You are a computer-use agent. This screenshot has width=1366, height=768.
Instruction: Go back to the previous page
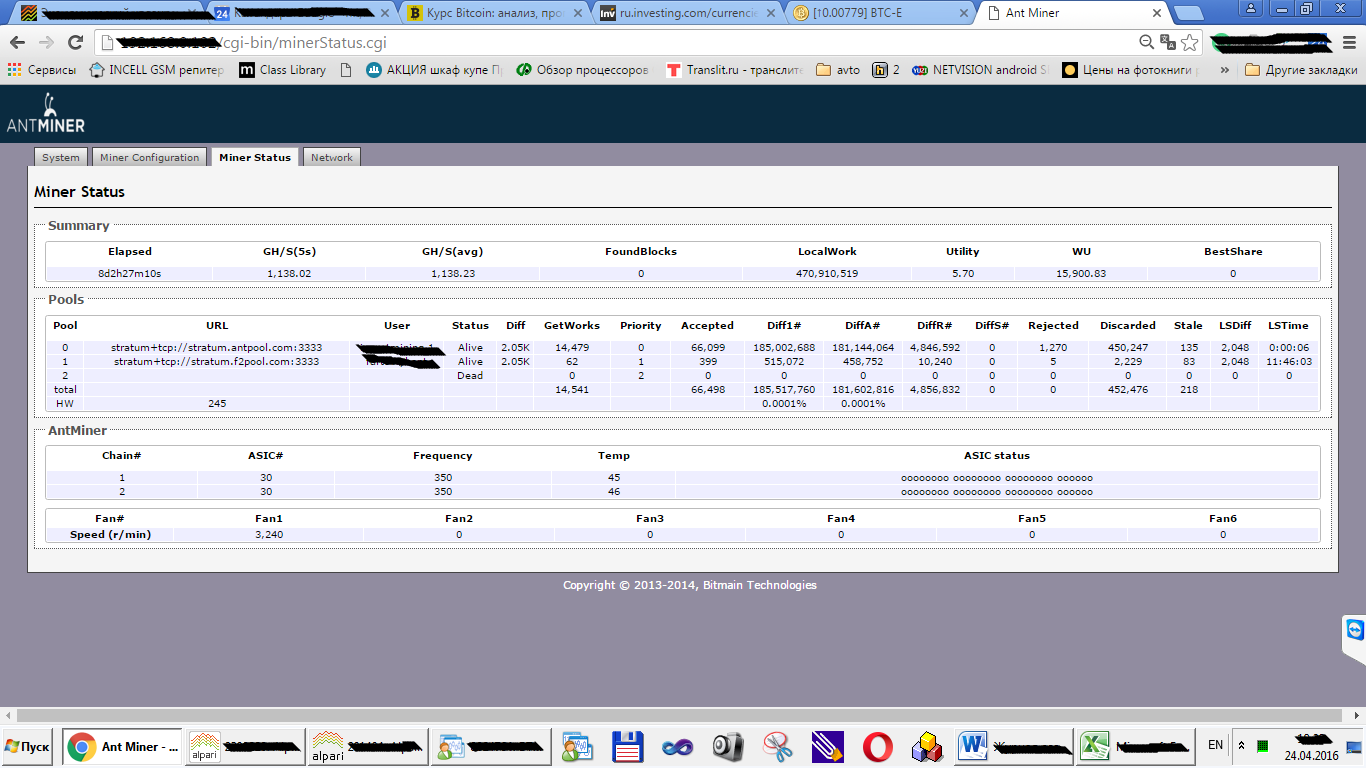click(17, 43)
